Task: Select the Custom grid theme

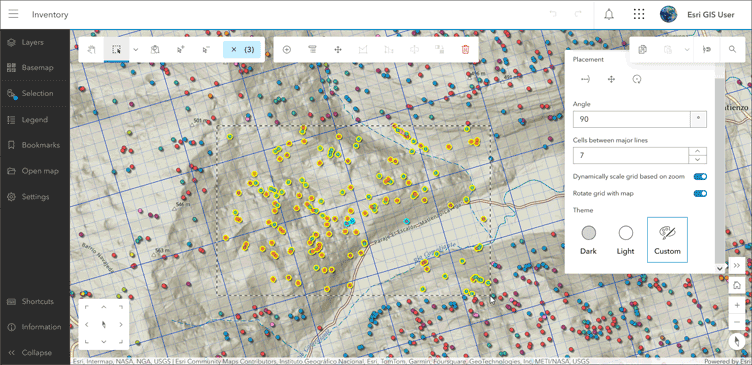Action: [667, 240]
